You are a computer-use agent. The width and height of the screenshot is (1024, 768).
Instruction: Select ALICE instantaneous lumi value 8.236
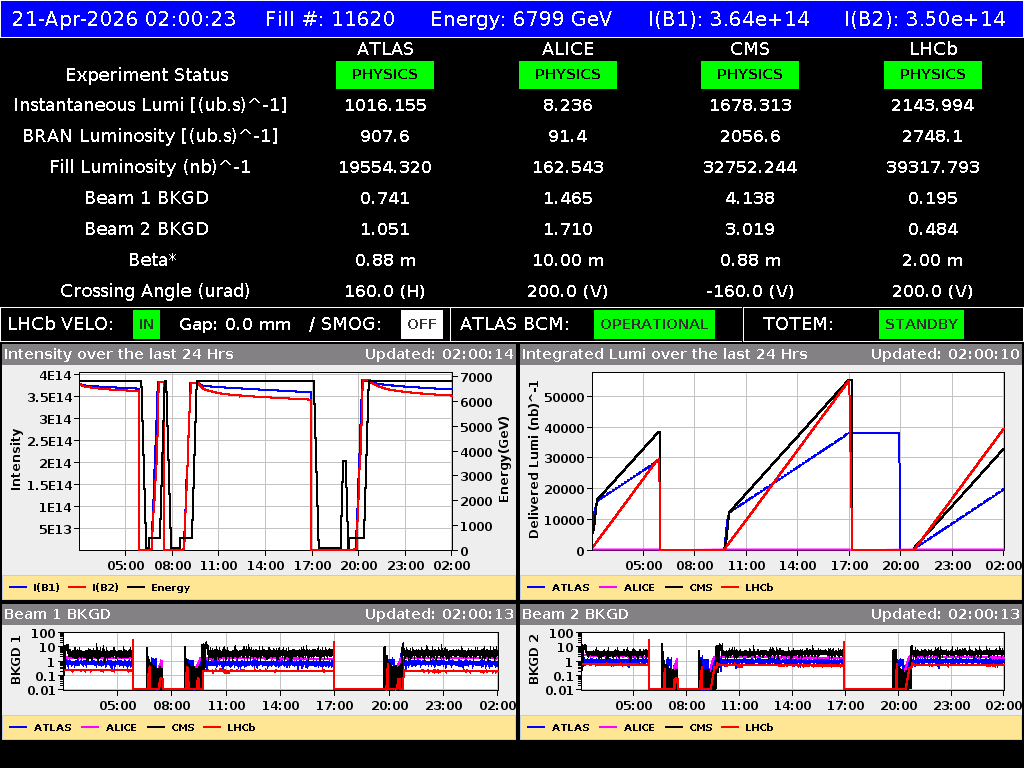point(568,105)
